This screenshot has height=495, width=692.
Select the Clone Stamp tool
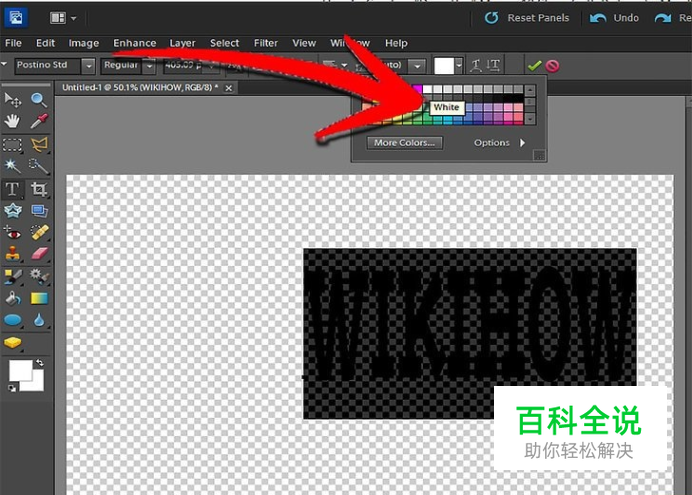[x=12, y=254]
